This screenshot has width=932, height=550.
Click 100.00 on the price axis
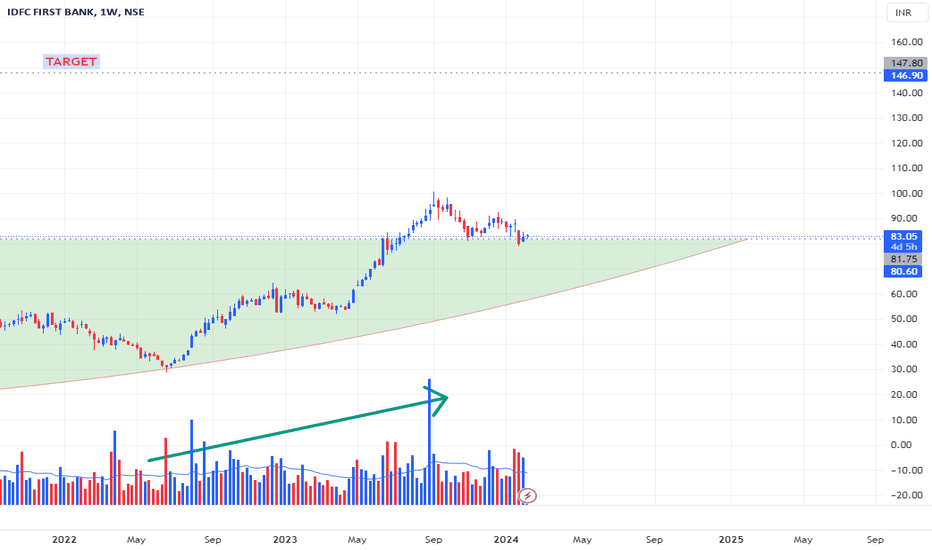(907, 194)
